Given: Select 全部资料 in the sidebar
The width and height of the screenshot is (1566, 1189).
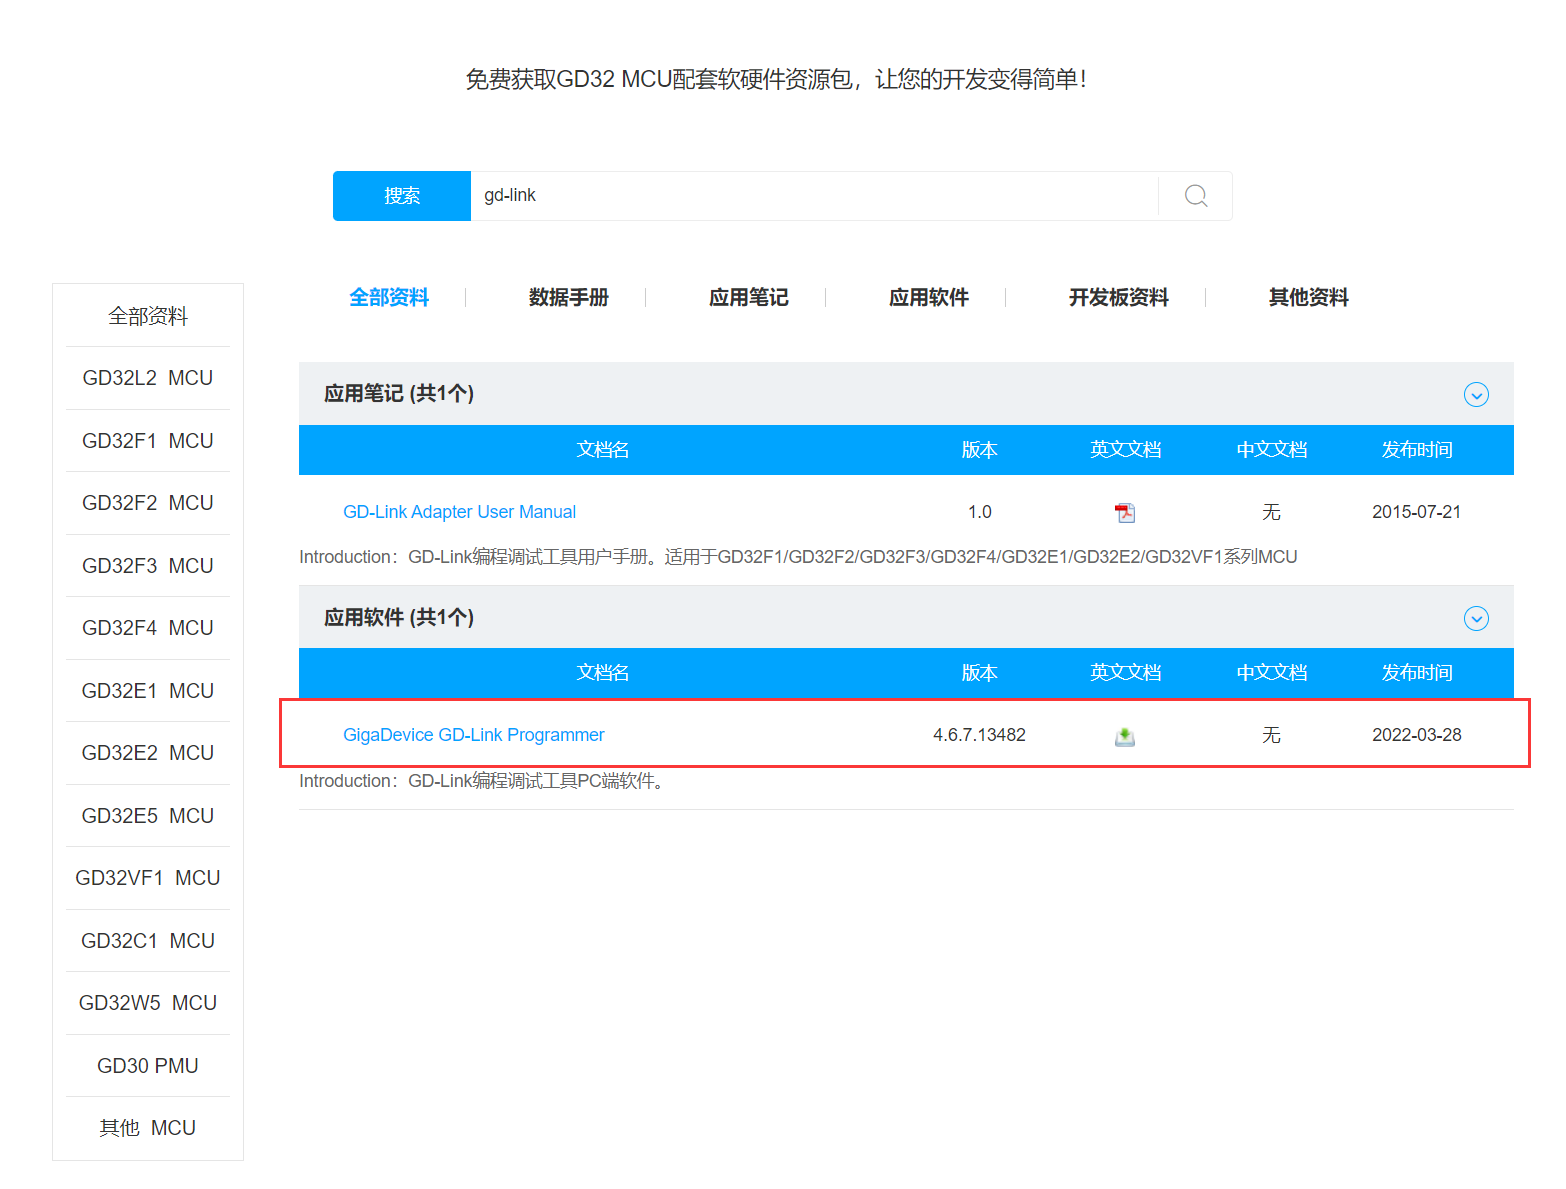Looking at the screenshot, I should (148, 316).
